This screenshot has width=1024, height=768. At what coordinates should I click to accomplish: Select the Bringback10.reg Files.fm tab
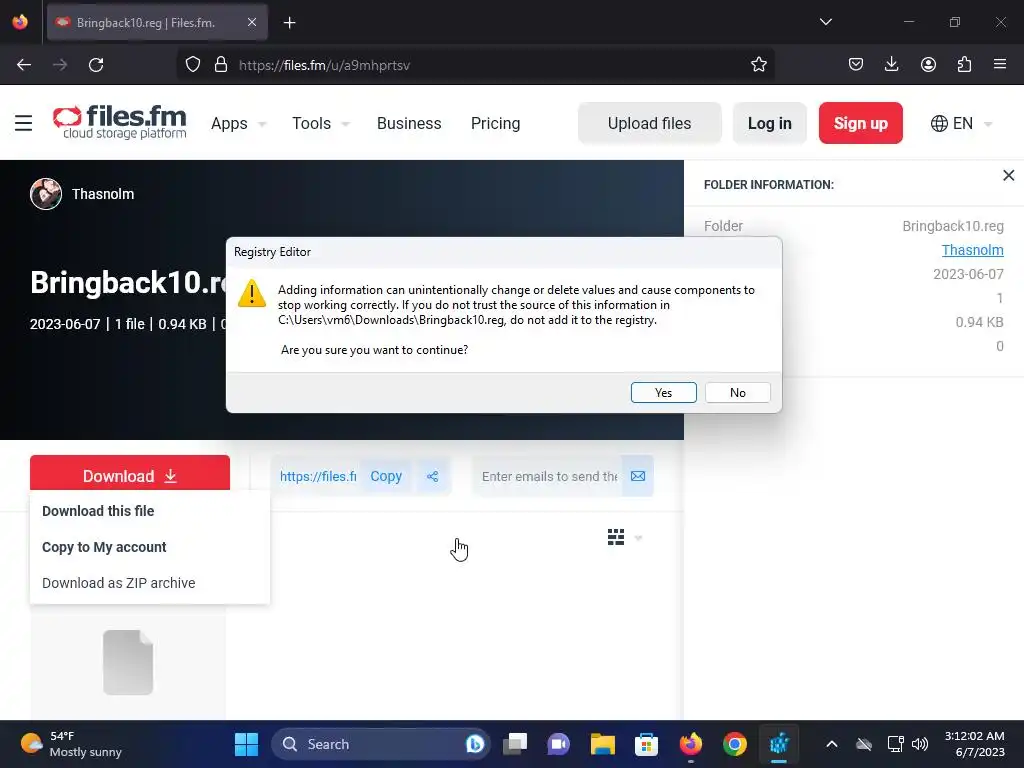coord(157,22)
